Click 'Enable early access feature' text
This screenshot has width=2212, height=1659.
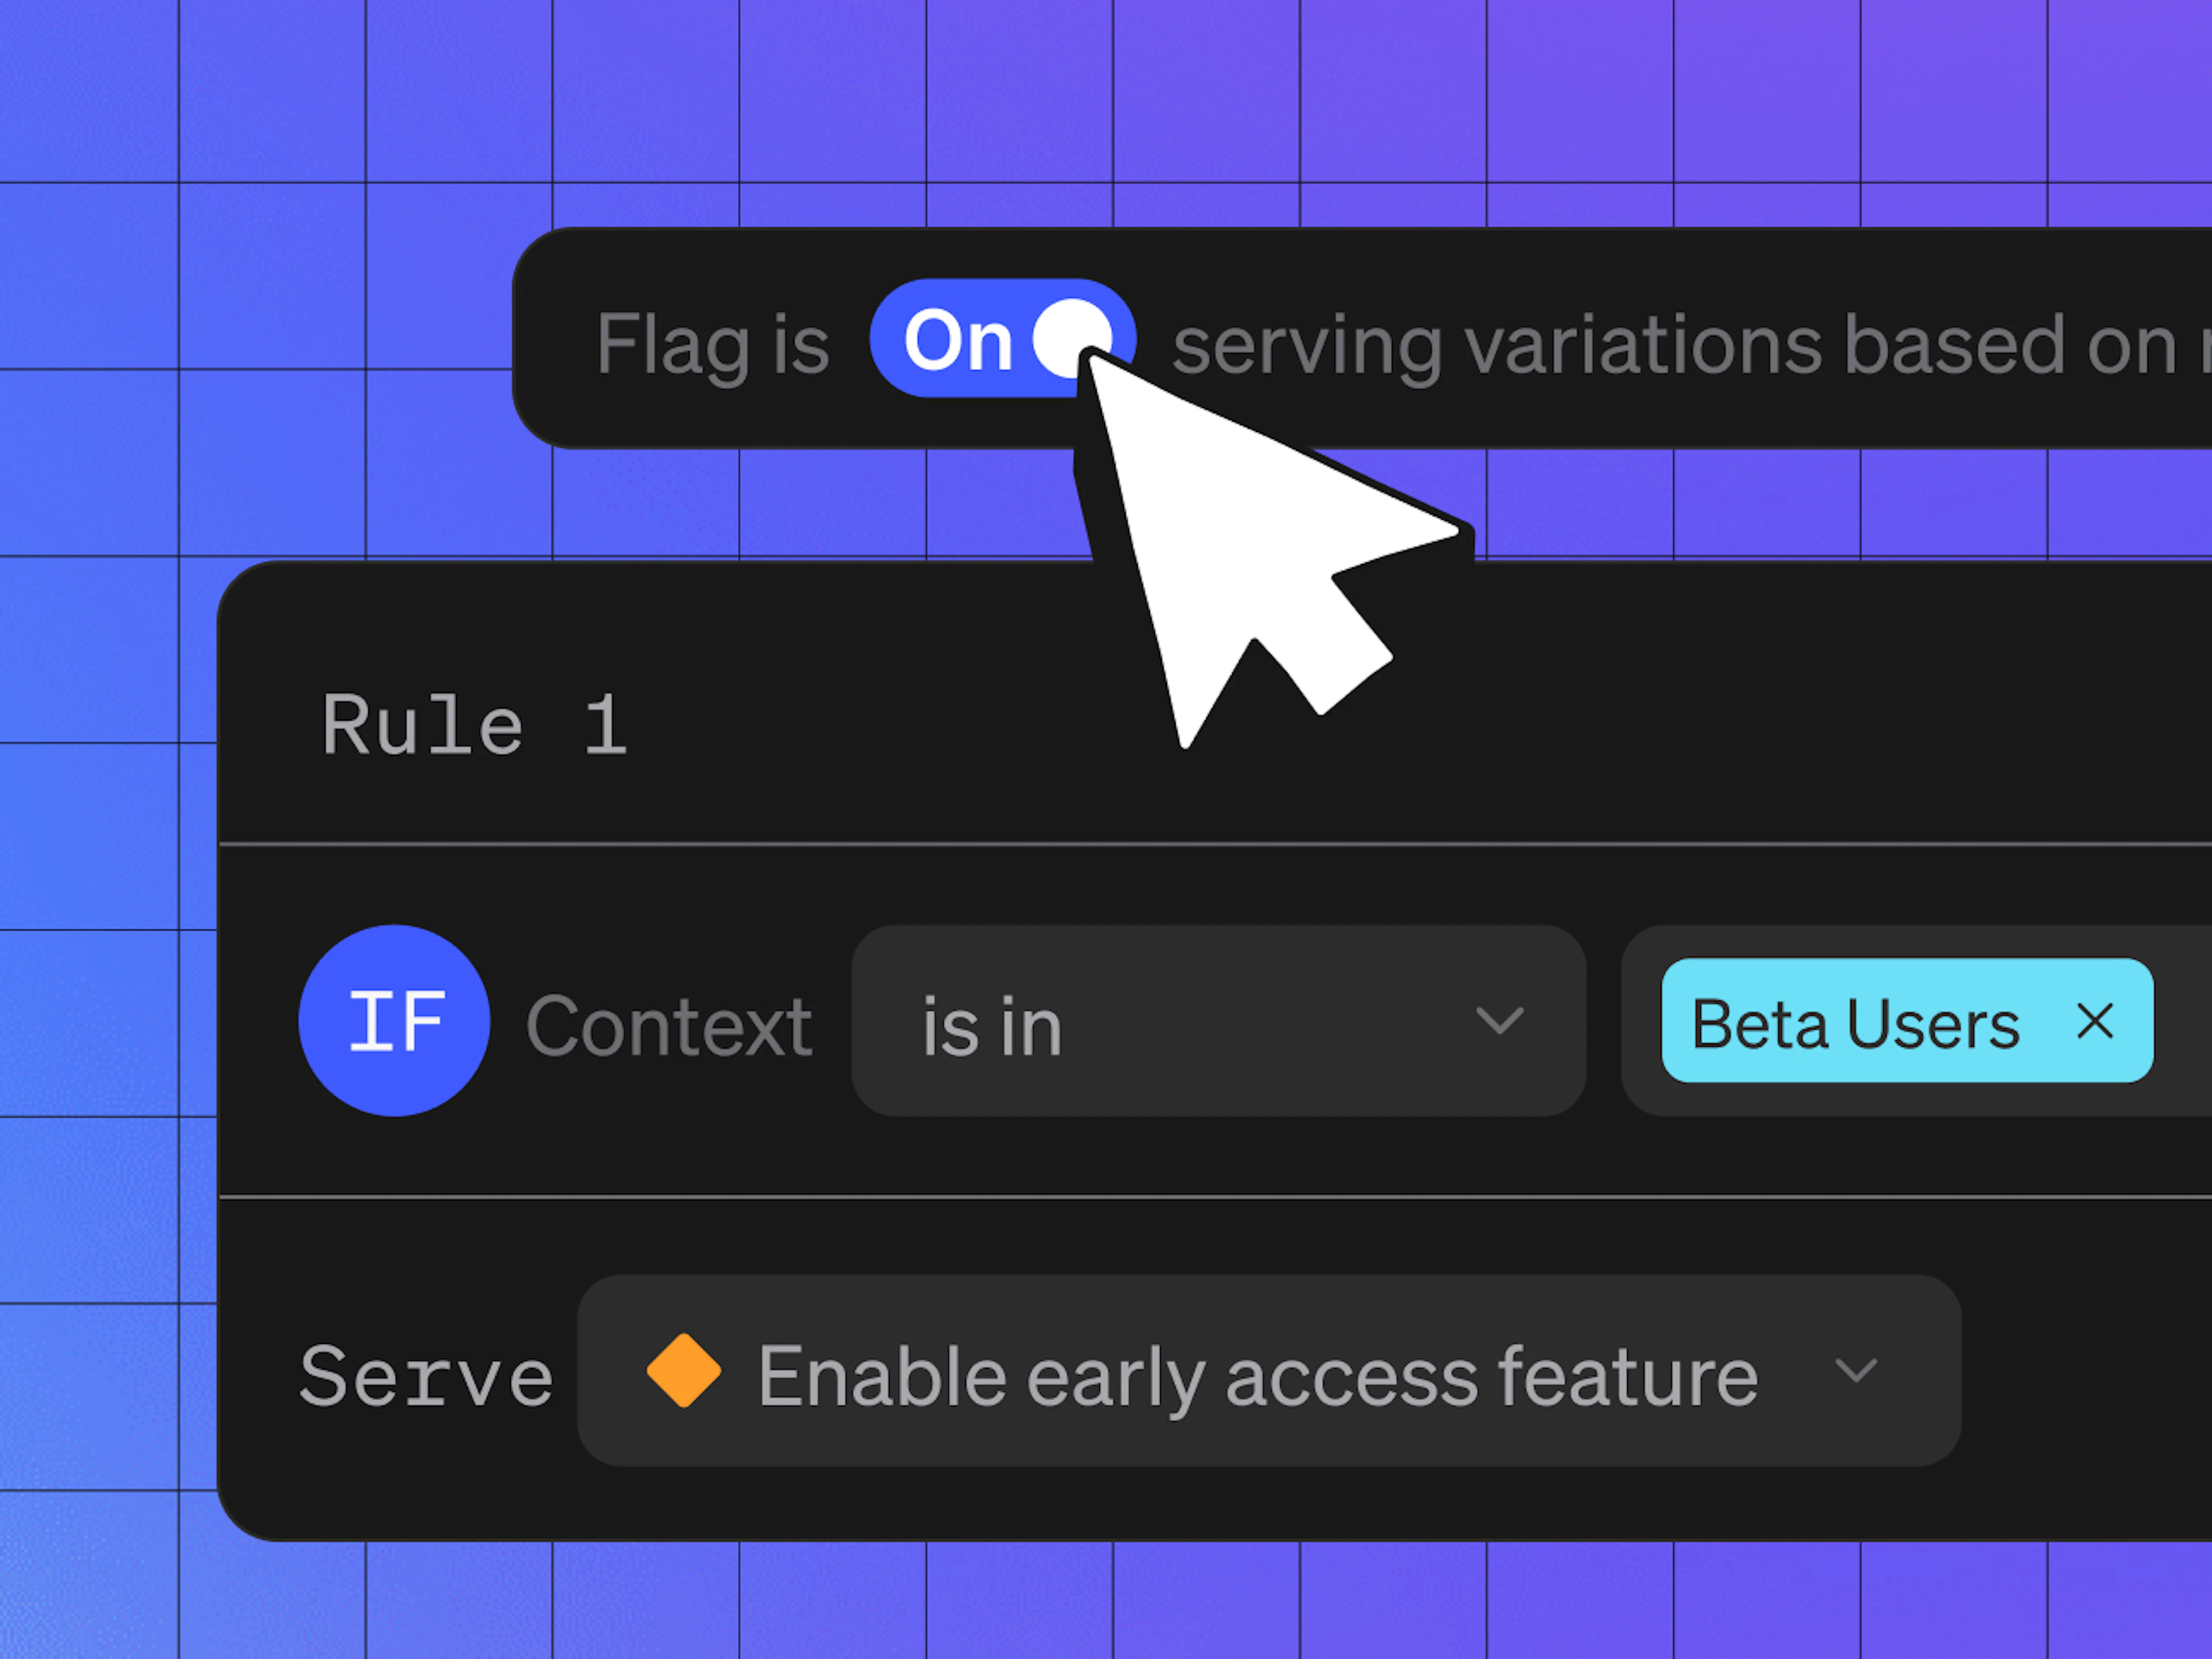tap(1258, 1378)
